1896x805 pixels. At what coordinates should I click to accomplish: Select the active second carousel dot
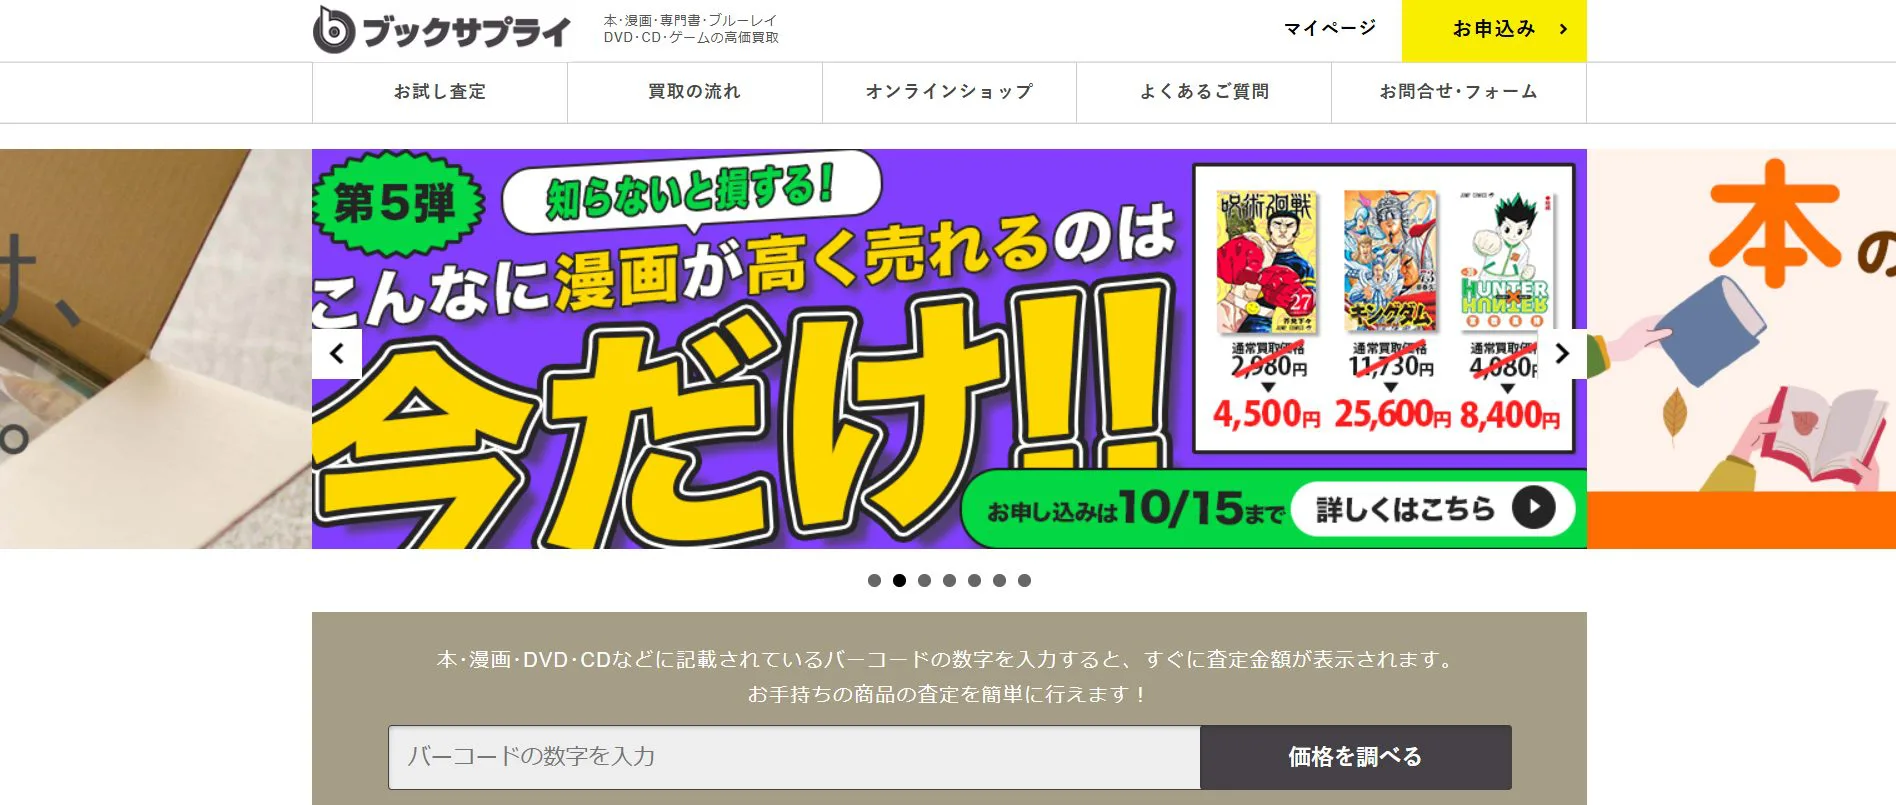[899, 580]
